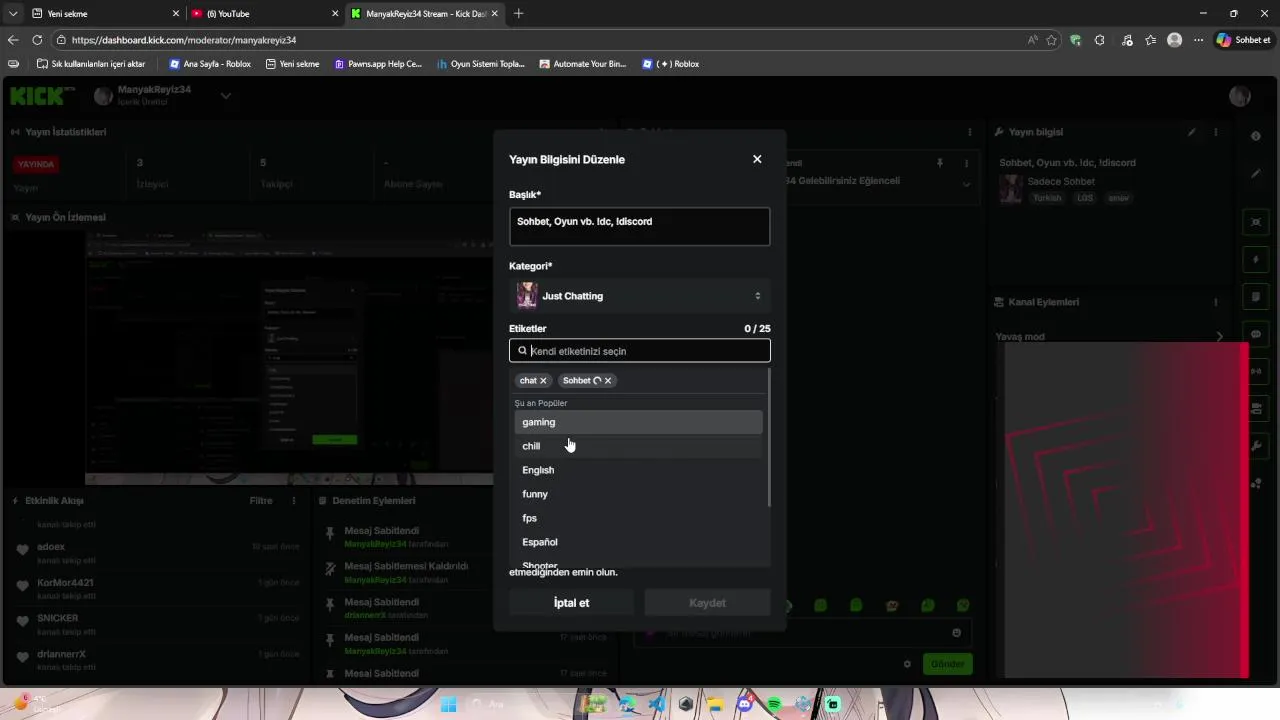This screenshot has height=720, width=1280.
Task: Click the Gönder send button
Action: [x=947, y=664]
